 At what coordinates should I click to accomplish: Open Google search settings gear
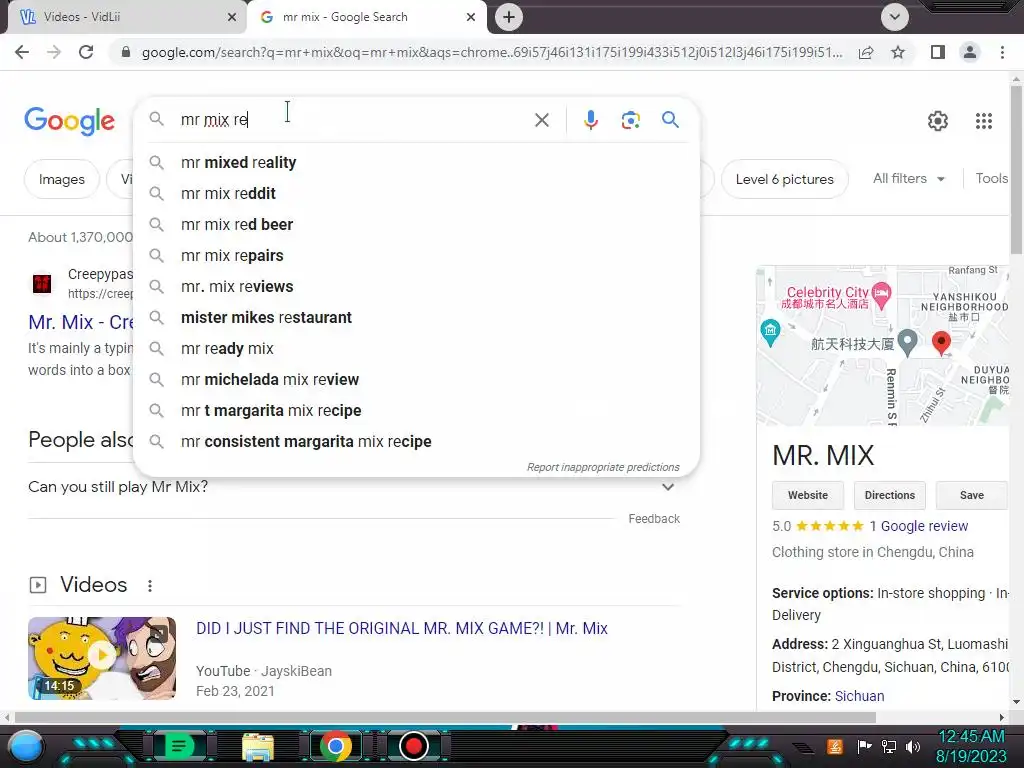[938, 121]
